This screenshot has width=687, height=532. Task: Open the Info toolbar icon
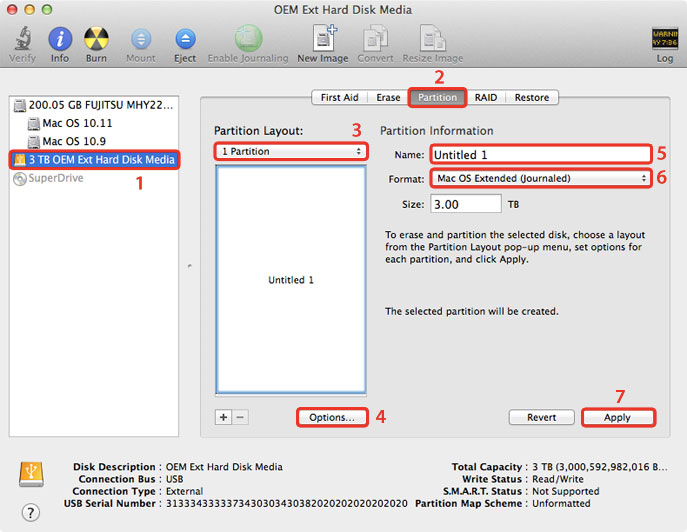(60, 39)
